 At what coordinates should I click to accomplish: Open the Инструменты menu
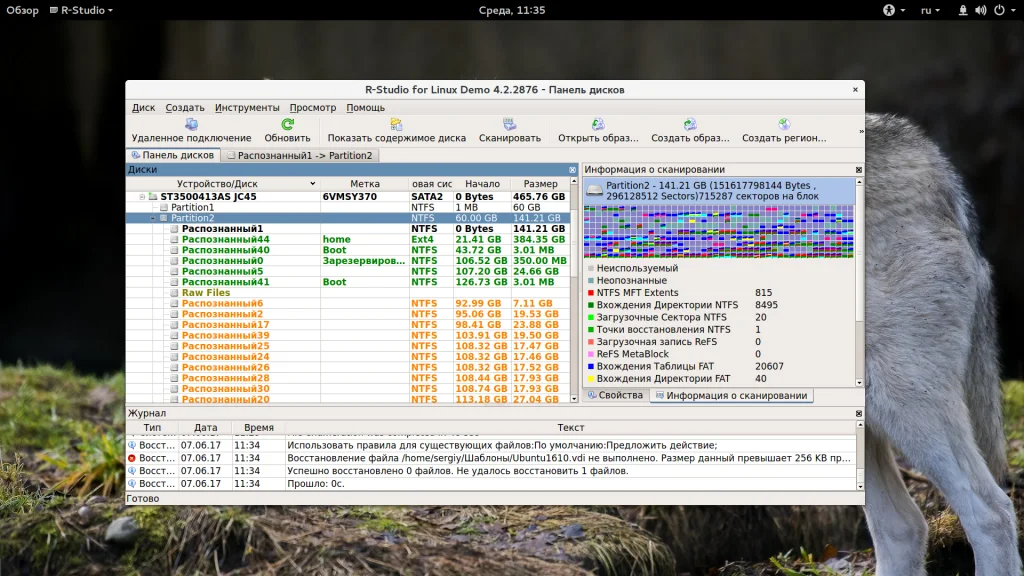click(247, 107)
